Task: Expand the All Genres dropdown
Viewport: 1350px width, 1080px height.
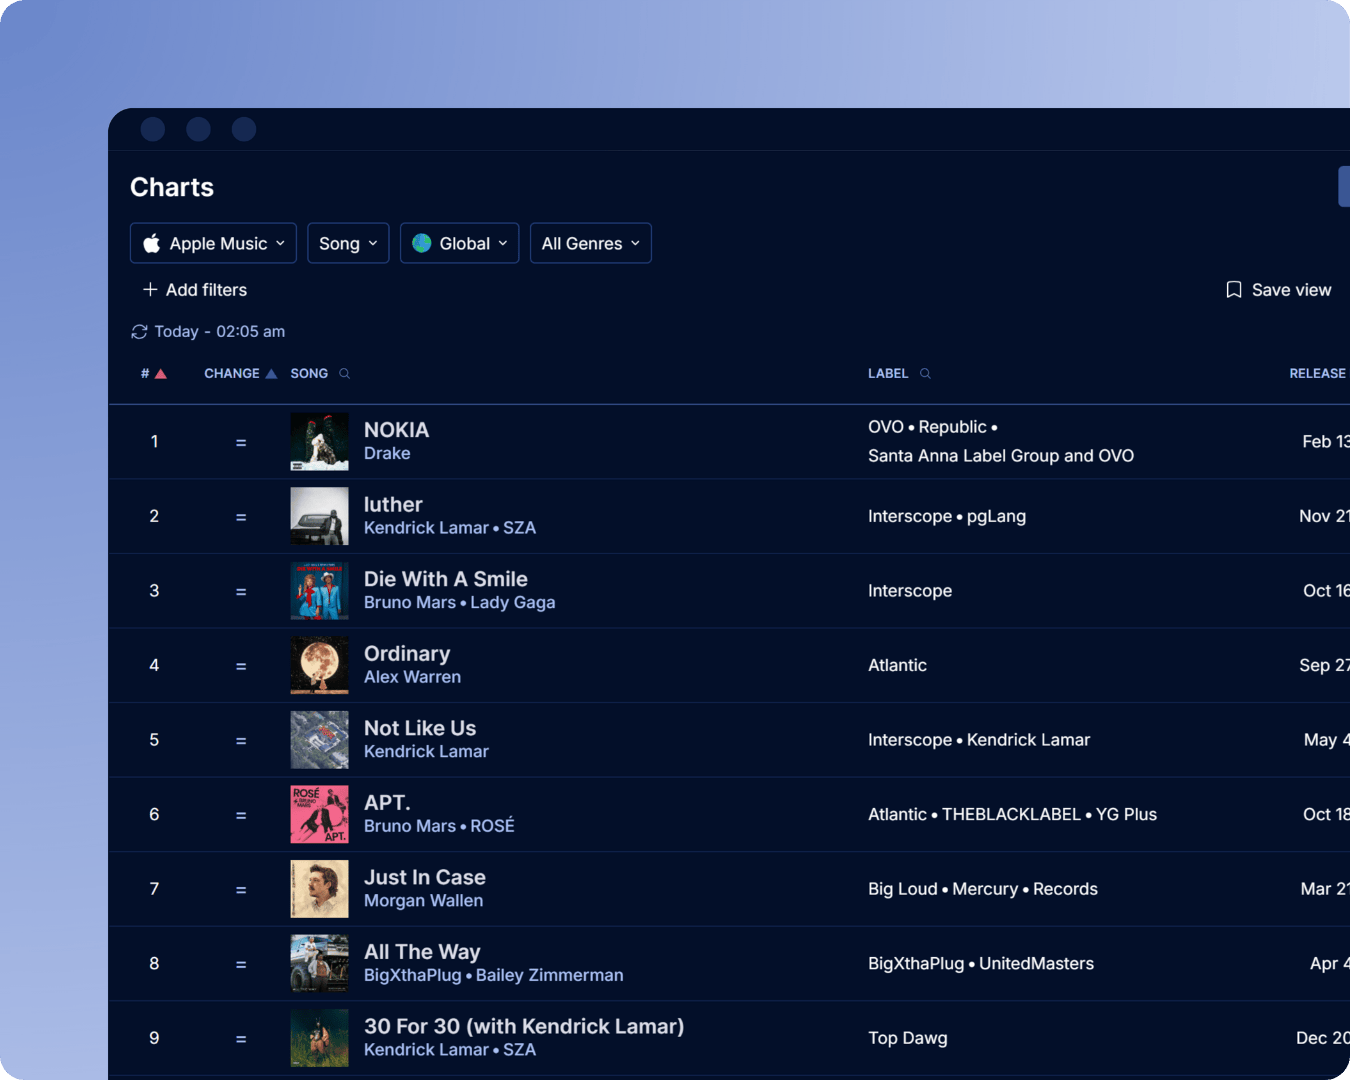Action: [x=590, y=243]
